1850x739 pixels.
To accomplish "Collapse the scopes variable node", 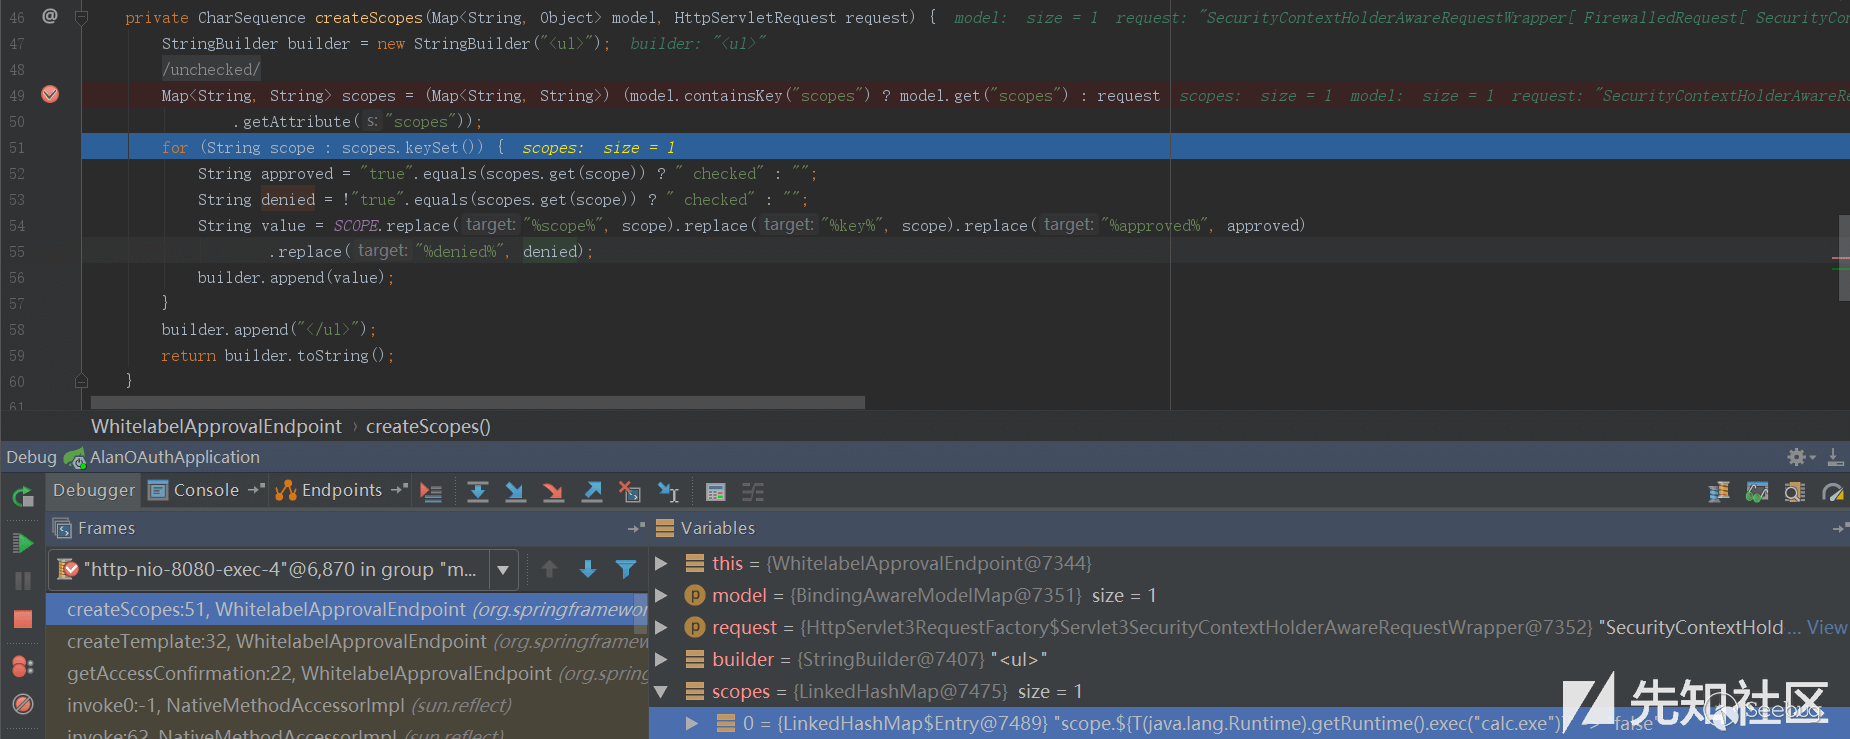I will pos(660,691).
